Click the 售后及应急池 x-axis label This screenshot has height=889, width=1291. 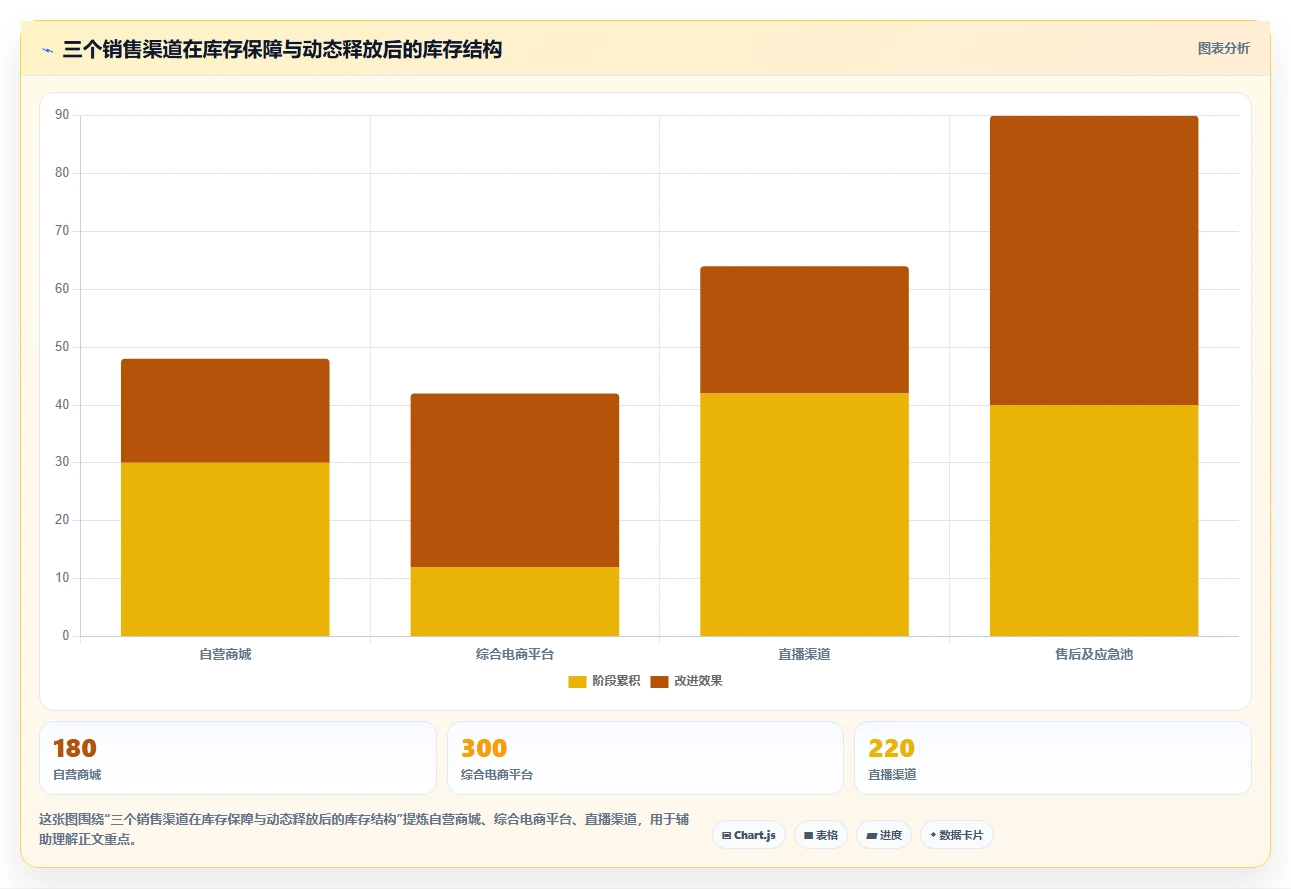(x=1094, y=654)
